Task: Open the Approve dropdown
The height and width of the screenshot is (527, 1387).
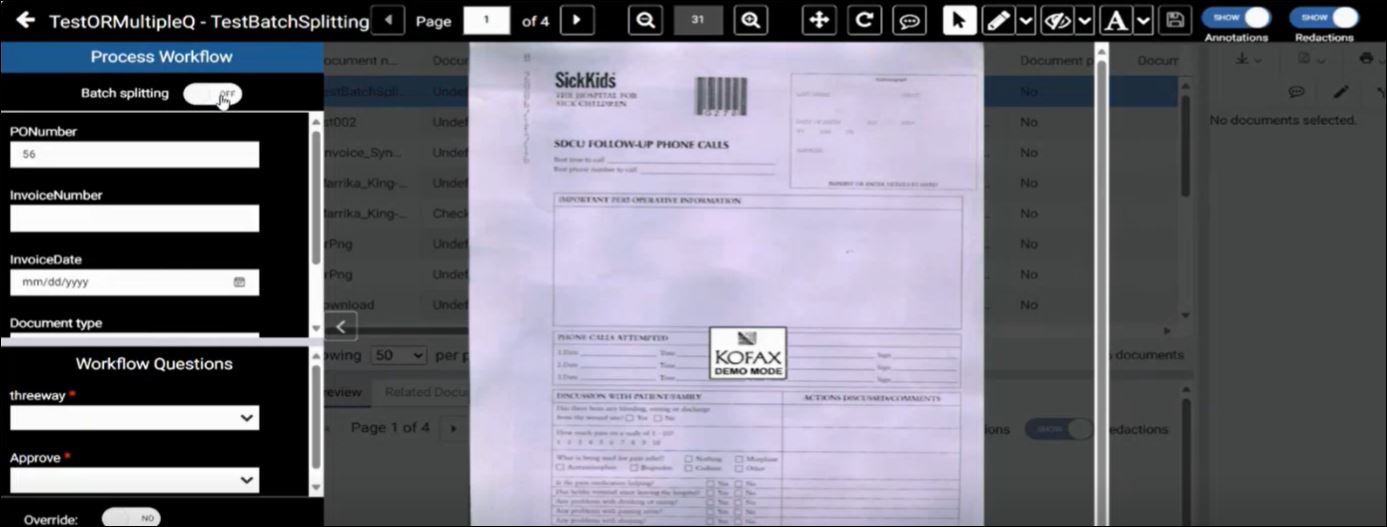Action: pyautogui.click(x=134, y=480)
